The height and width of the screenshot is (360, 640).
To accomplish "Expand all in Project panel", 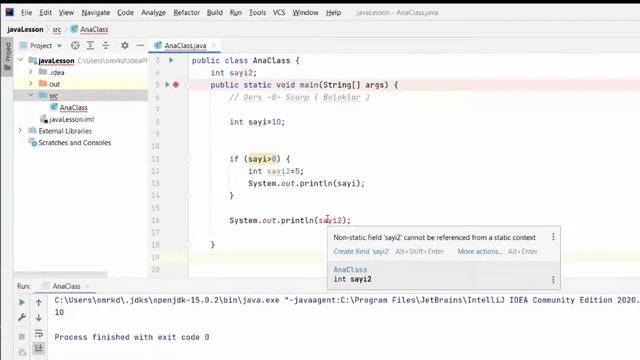I will [x=90, y=46].
